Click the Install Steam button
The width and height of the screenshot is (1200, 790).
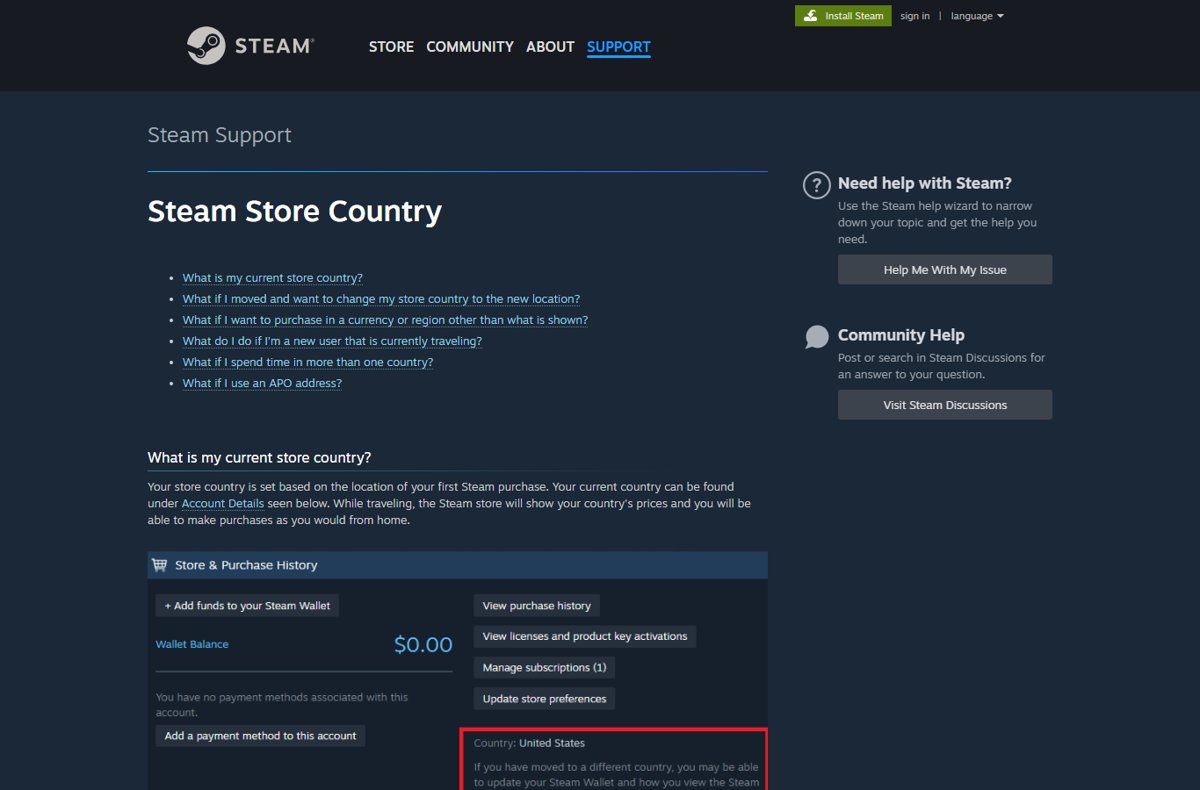pyautogui.click(x=843, y=16)
